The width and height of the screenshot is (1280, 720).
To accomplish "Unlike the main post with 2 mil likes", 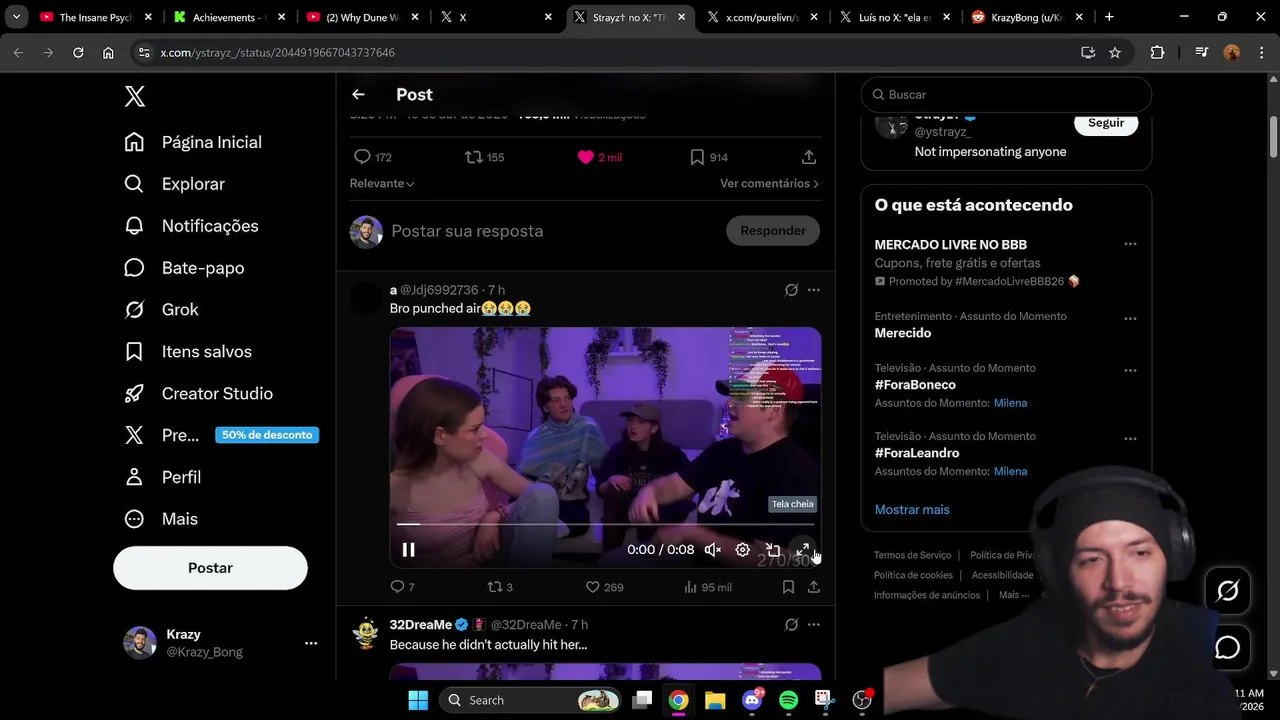I will tap(599, 157).
